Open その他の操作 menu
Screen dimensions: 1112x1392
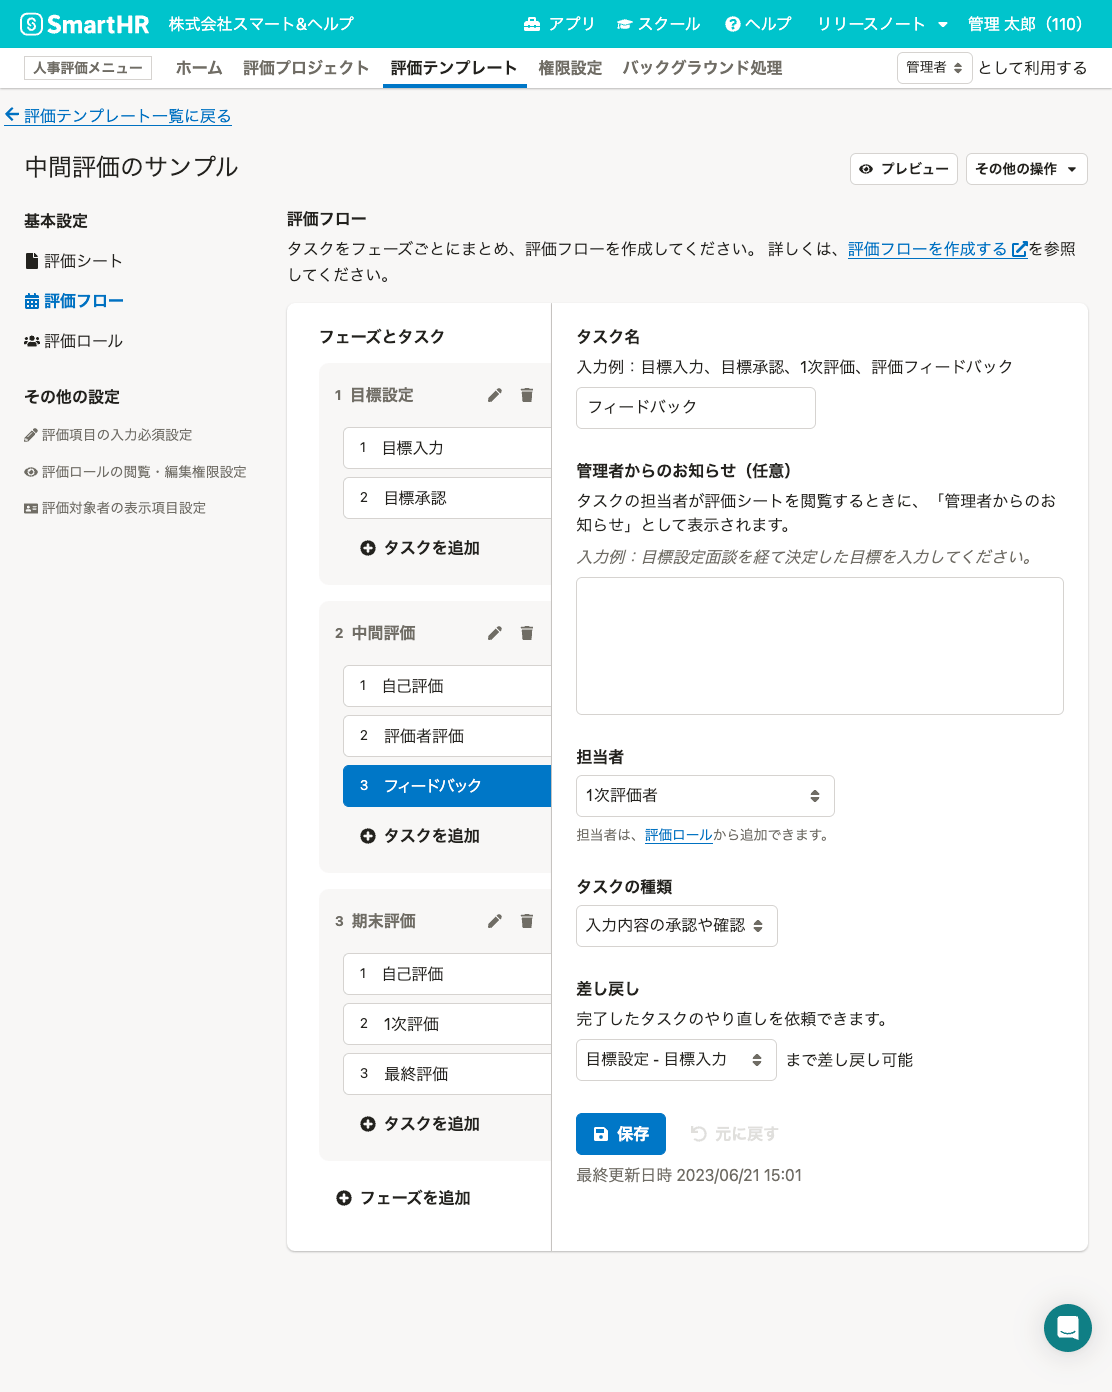[1026, 169]
